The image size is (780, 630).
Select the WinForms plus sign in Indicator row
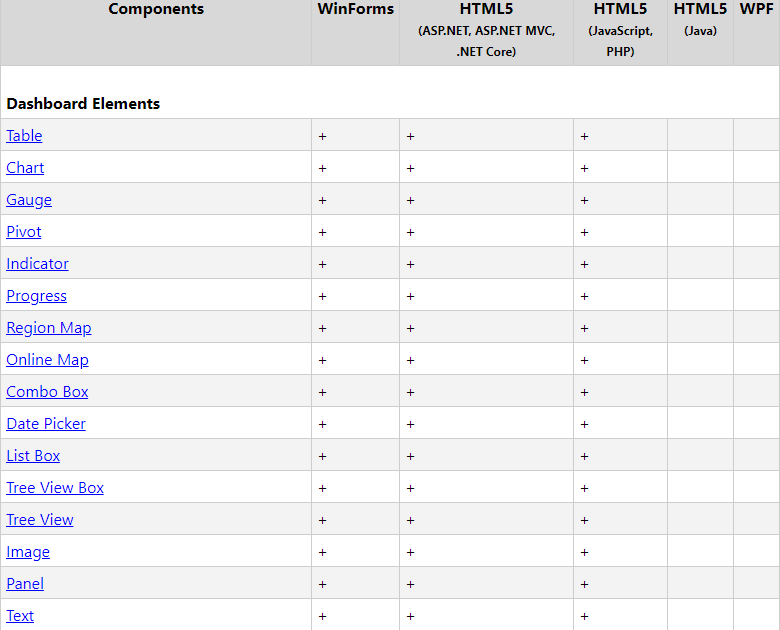tap(322, 264)
